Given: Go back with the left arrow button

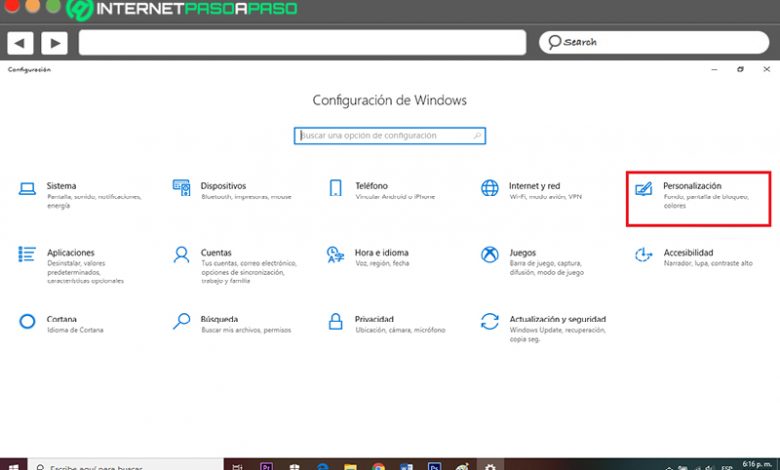Looking at the screenshot, I should click(20, 43).
